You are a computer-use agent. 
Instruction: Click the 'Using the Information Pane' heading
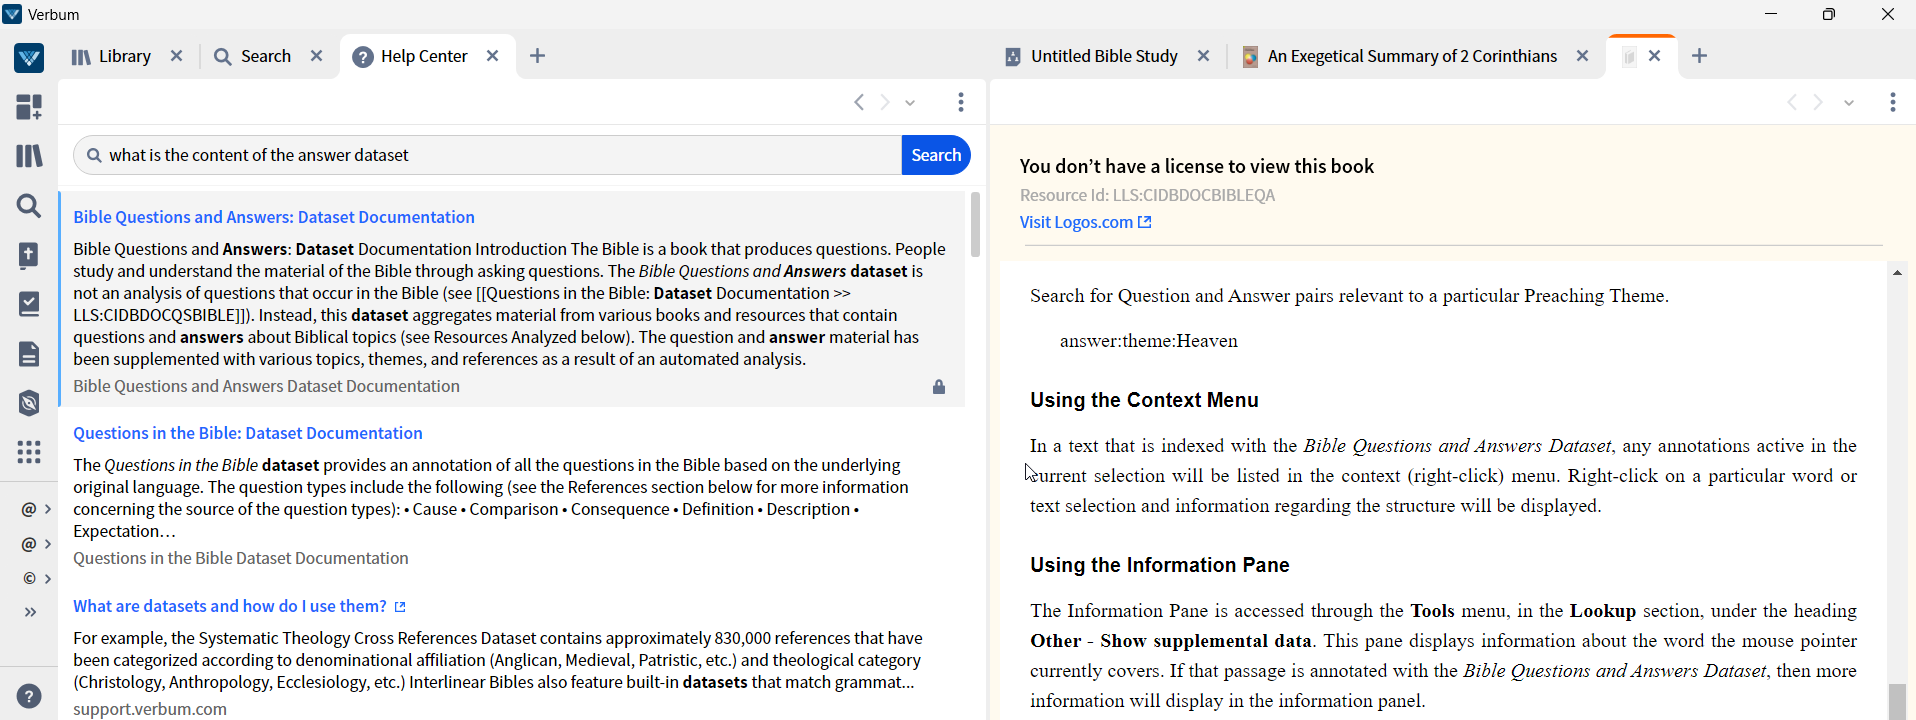[1160, 565]
